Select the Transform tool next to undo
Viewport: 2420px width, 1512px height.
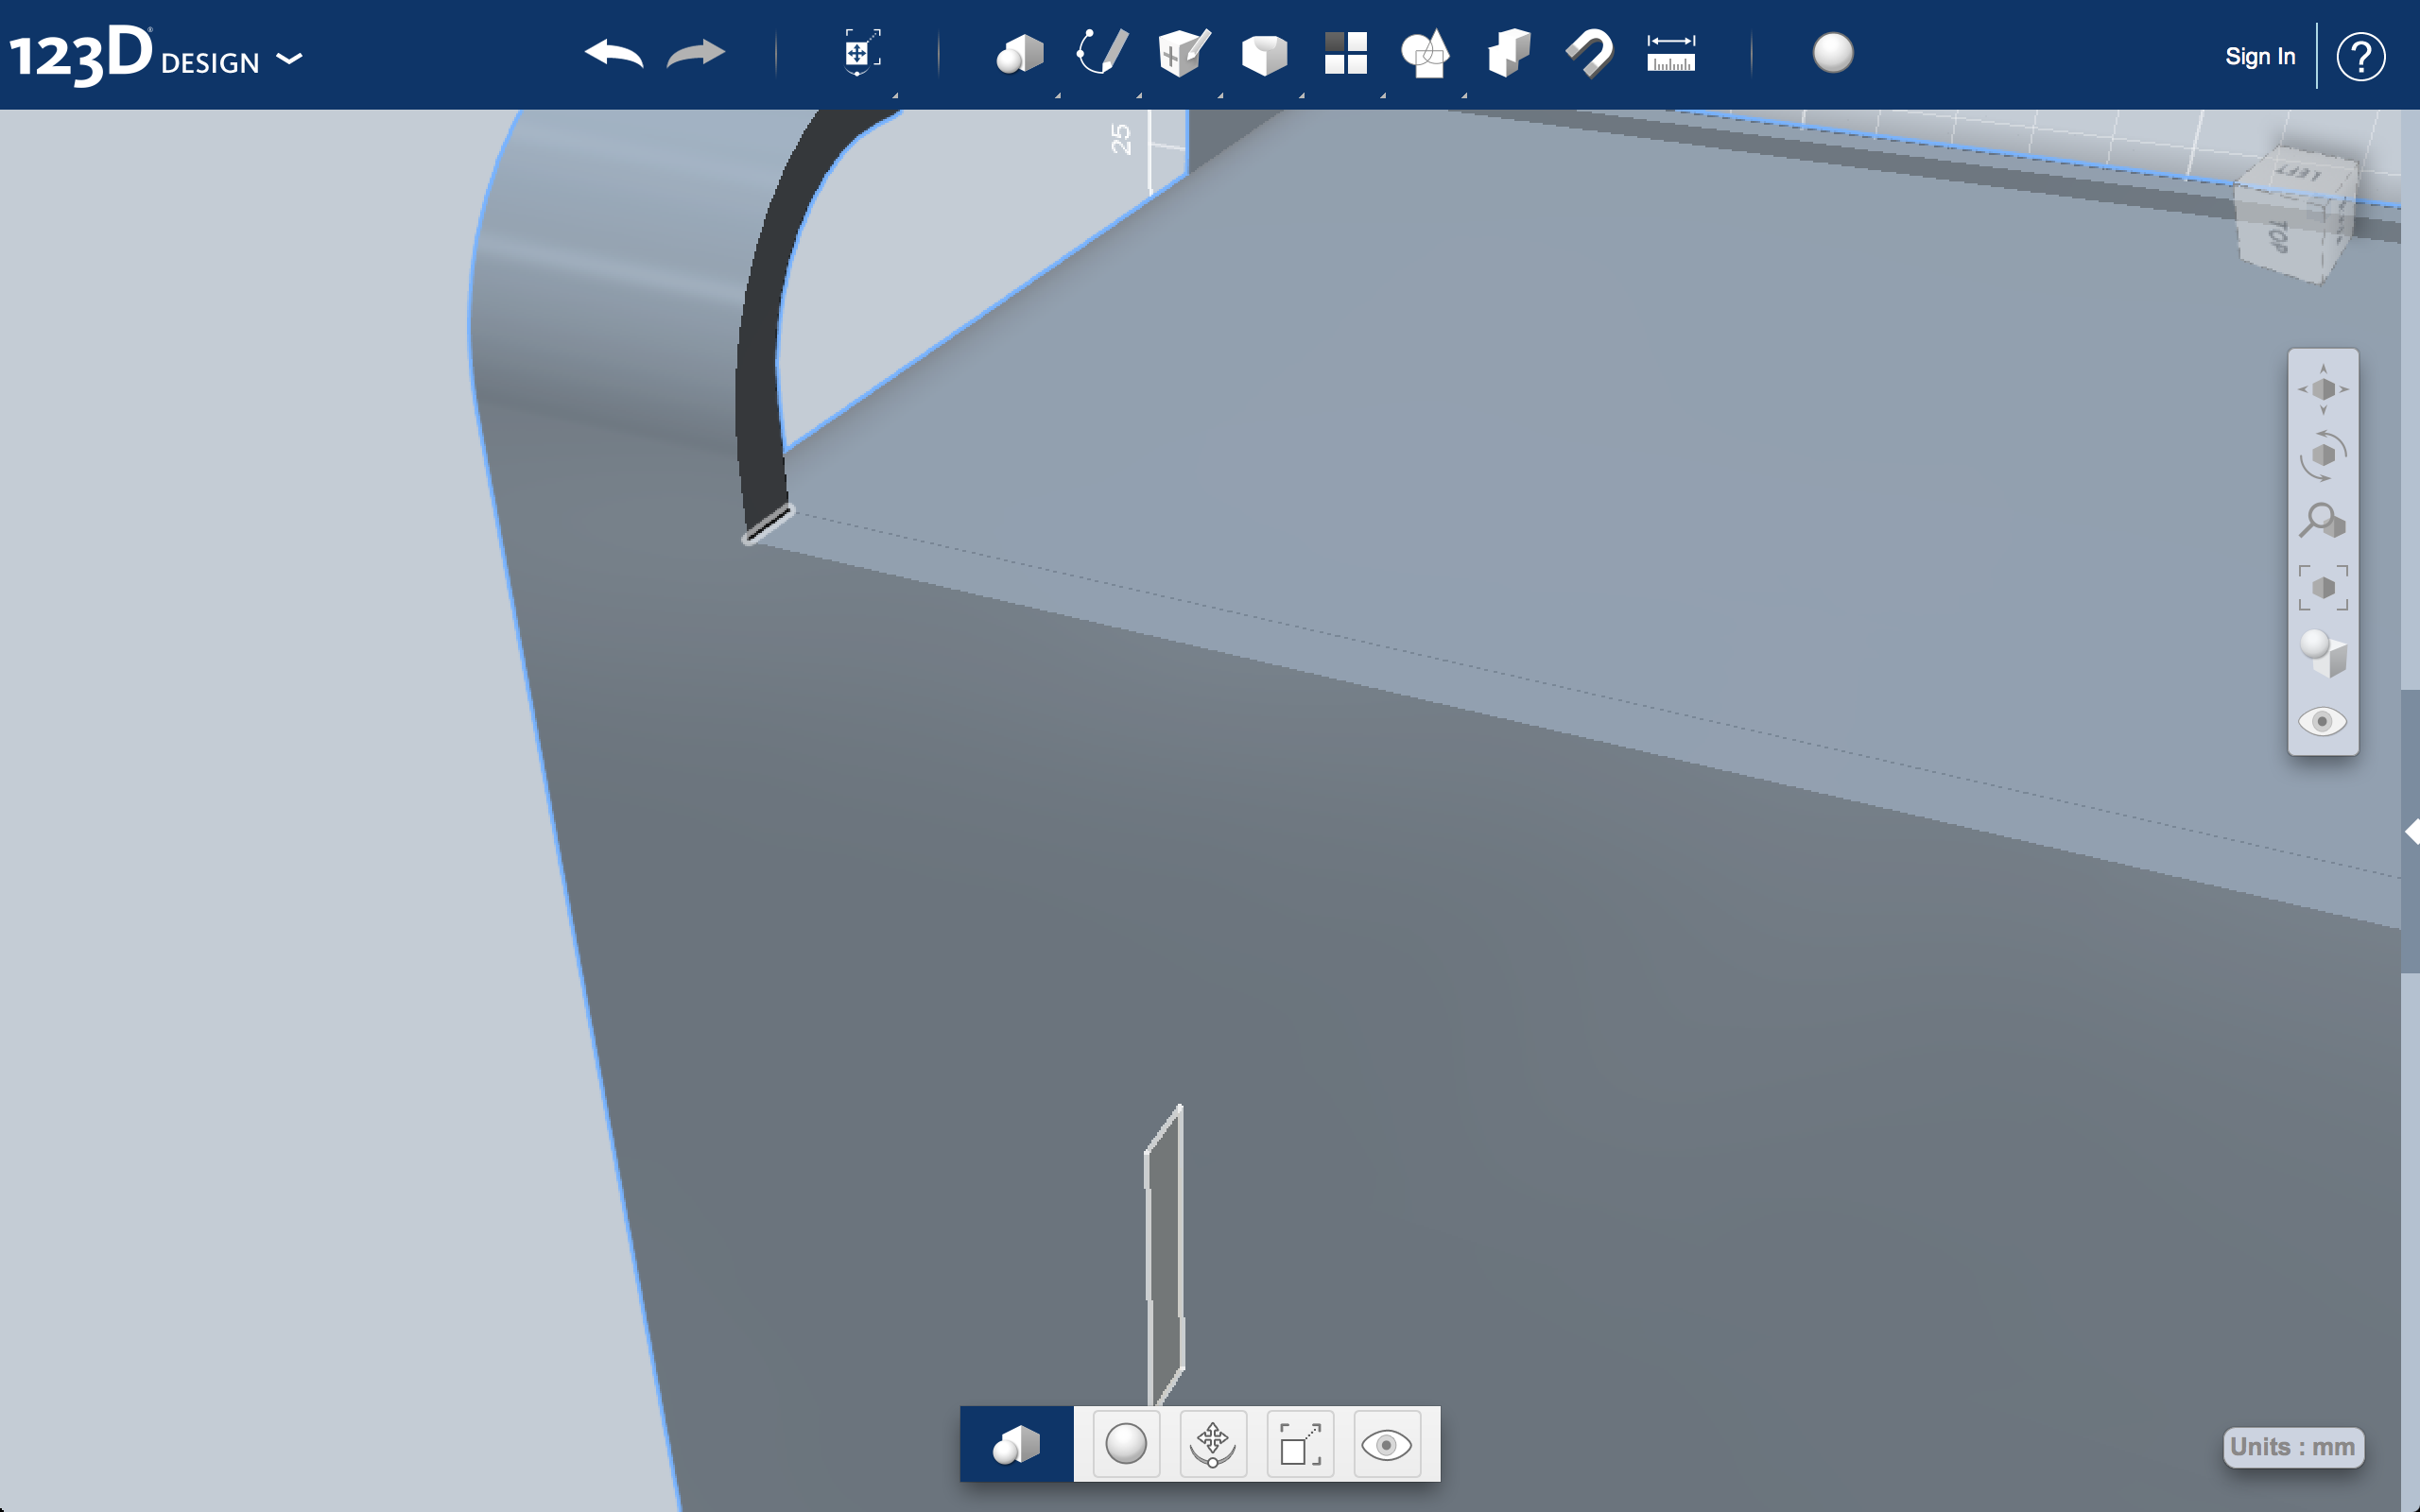(859, 55)
